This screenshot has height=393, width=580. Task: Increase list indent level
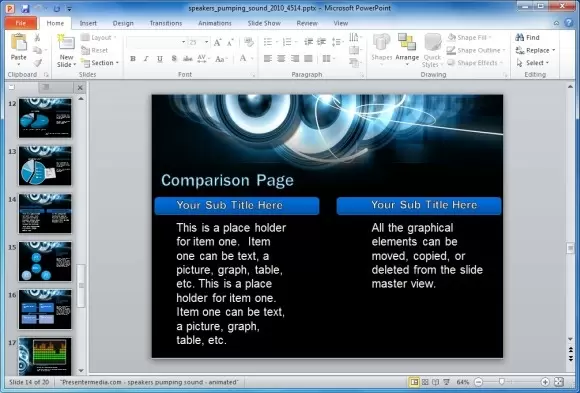click(321, 42)
